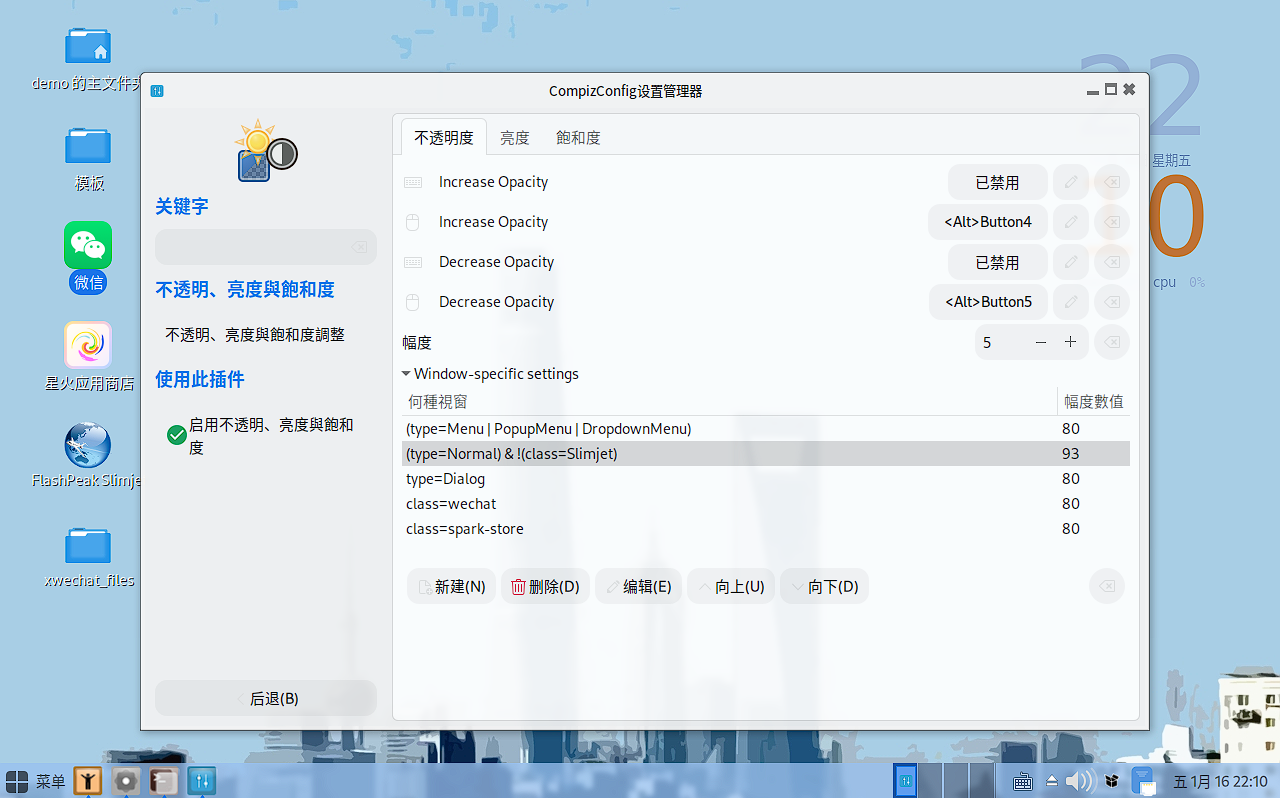The image size is (1280, 798).
Task: Open the 微信 desktop icon
Action: coord(88,257)
